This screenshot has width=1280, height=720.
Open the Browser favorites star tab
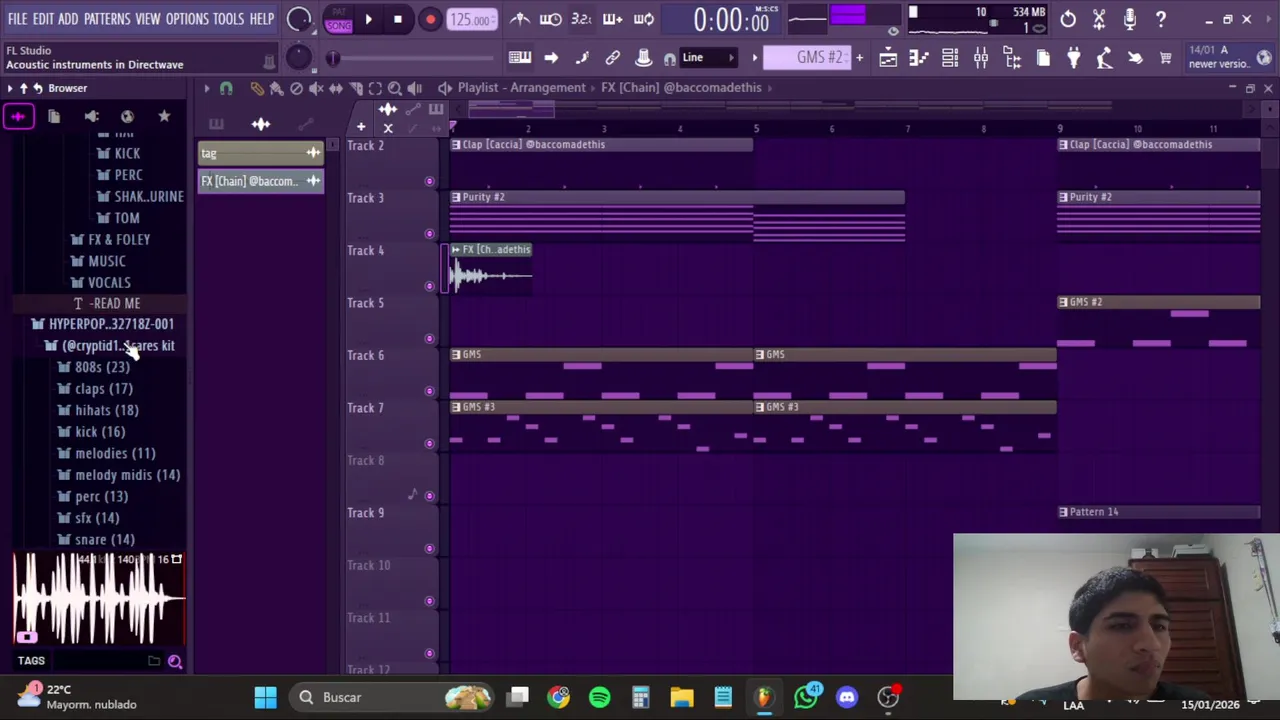(x=164, y=117)
